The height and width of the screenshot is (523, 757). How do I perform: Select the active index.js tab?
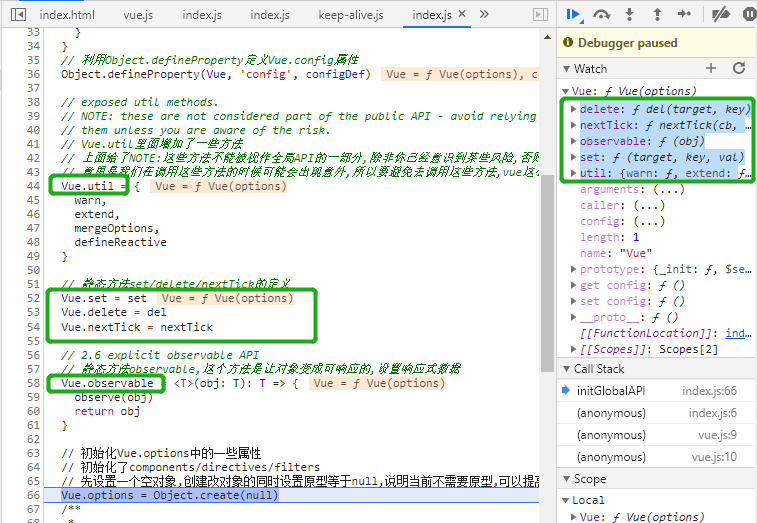pyautogui.click(x=432, y=15)
